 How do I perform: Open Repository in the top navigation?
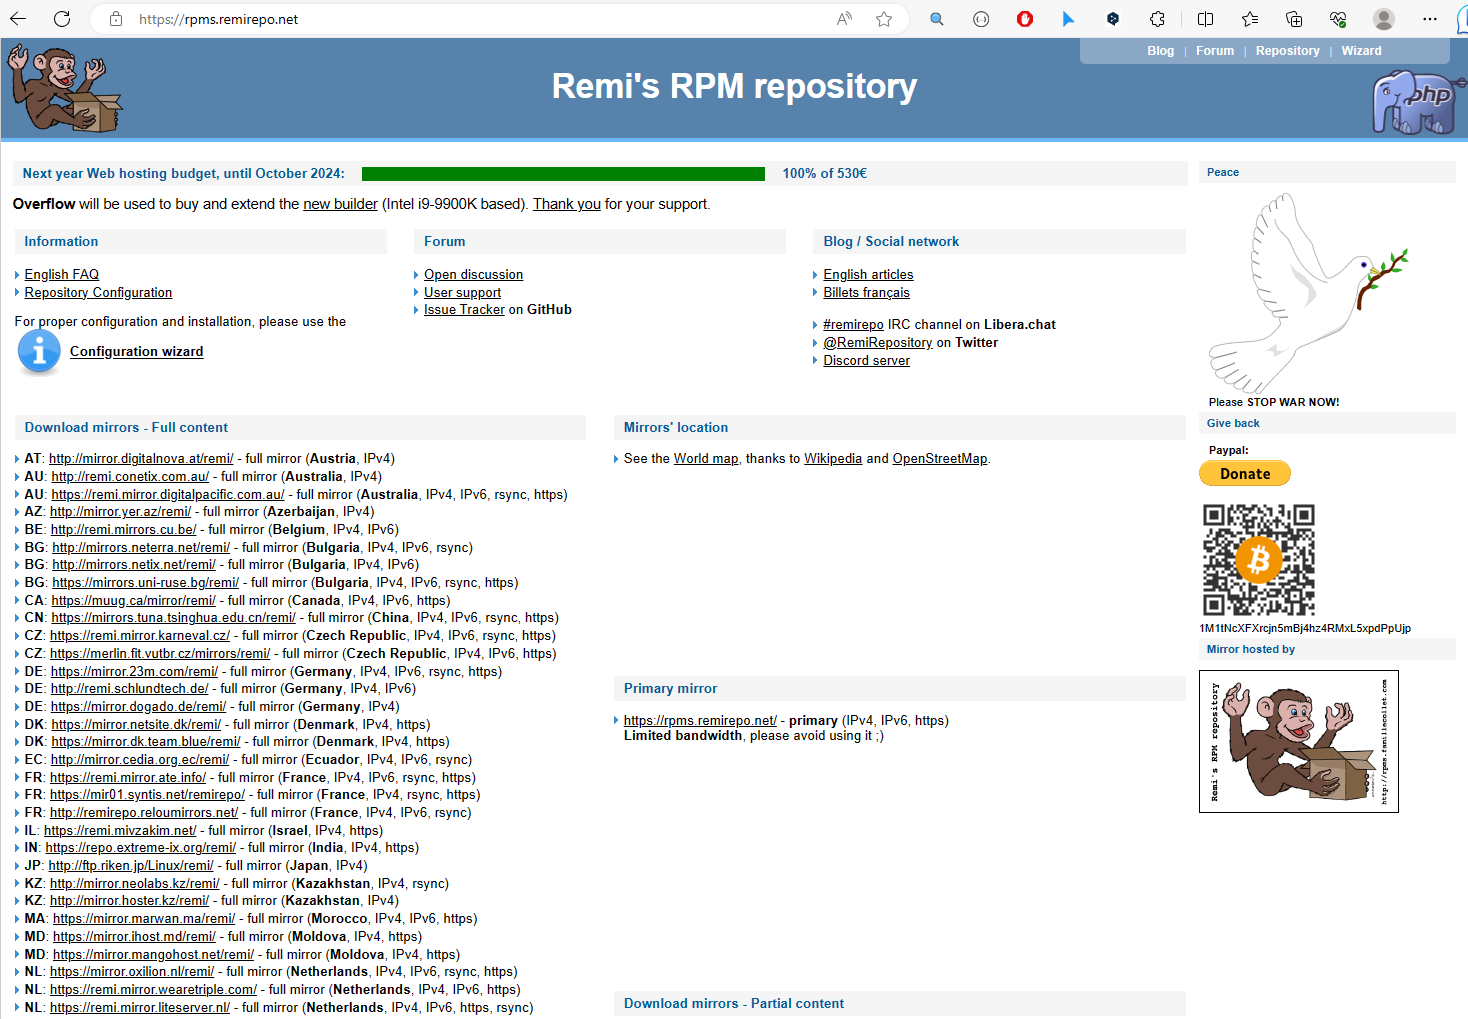tap(1287, 51)
